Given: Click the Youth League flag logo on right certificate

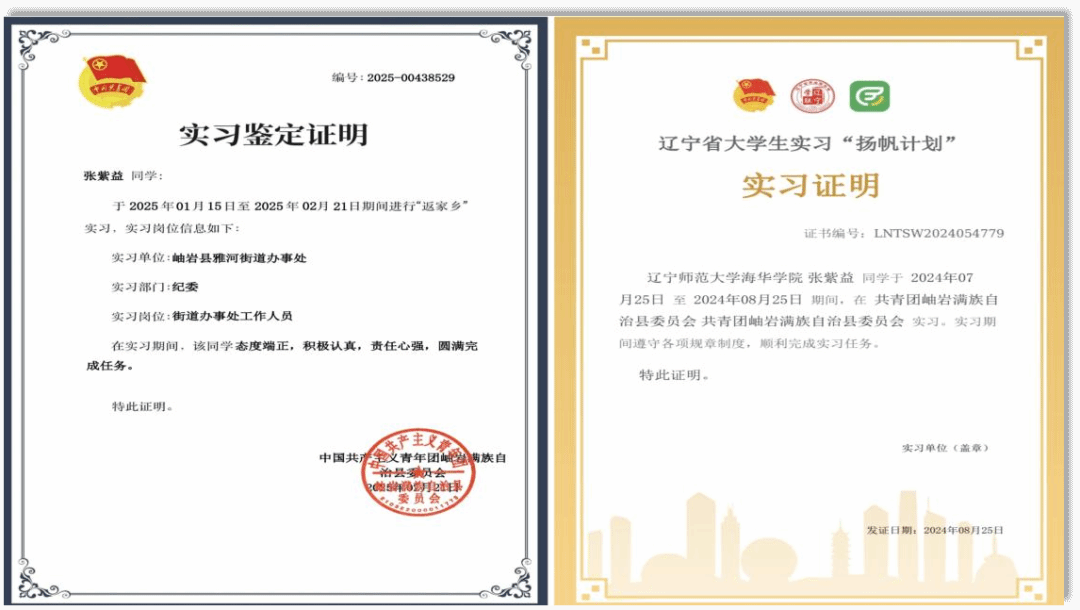Looking at the screenshot, I should [754, 97].
